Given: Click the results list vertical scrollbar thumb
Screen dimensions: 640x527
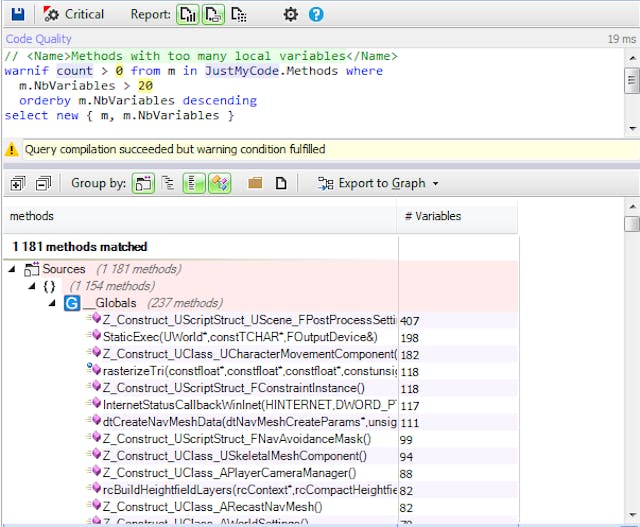Looking at the screenshot, I should click(631, 225).
